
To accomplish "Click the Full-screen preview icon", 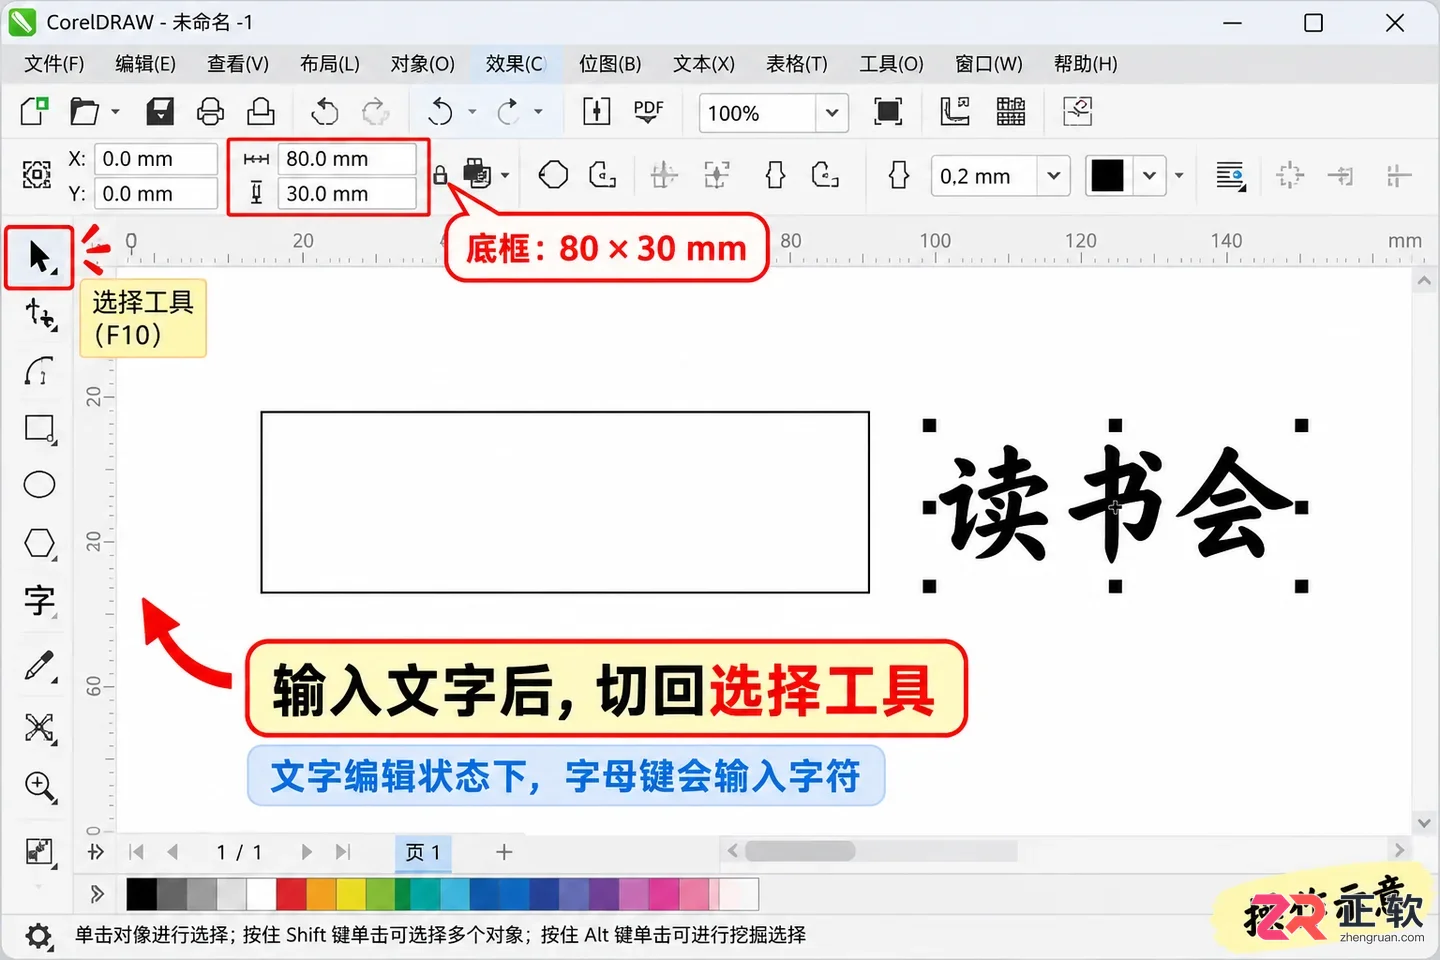I will (888, 111).
